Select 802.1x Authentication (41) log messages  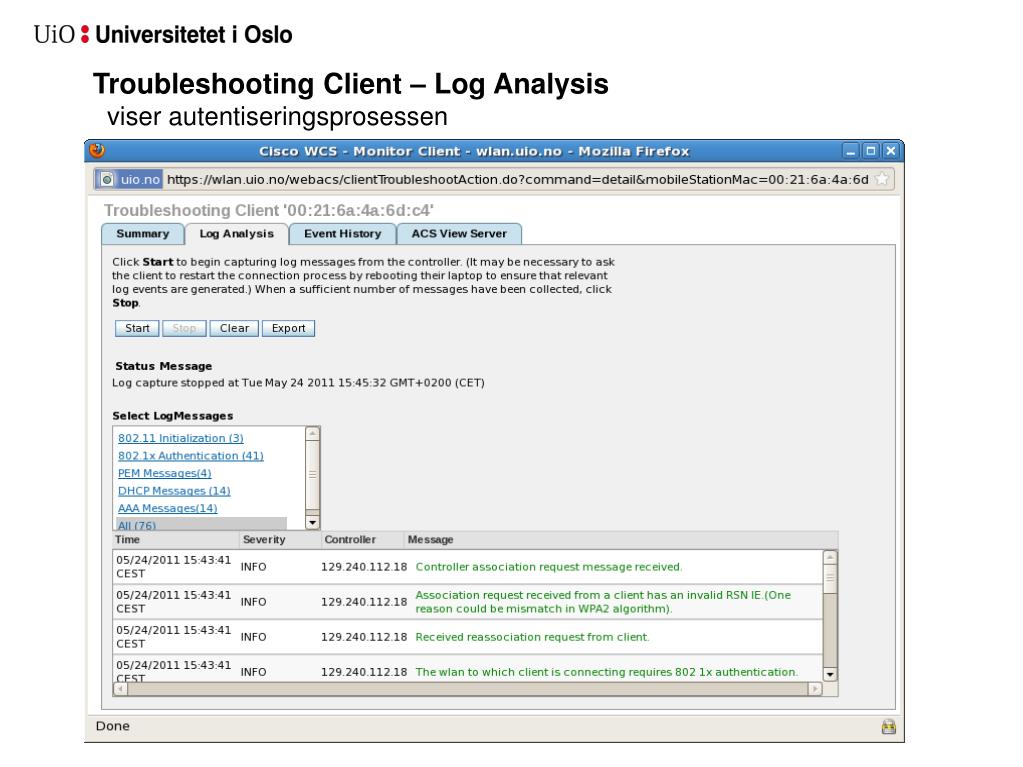(x=191, y=456)
